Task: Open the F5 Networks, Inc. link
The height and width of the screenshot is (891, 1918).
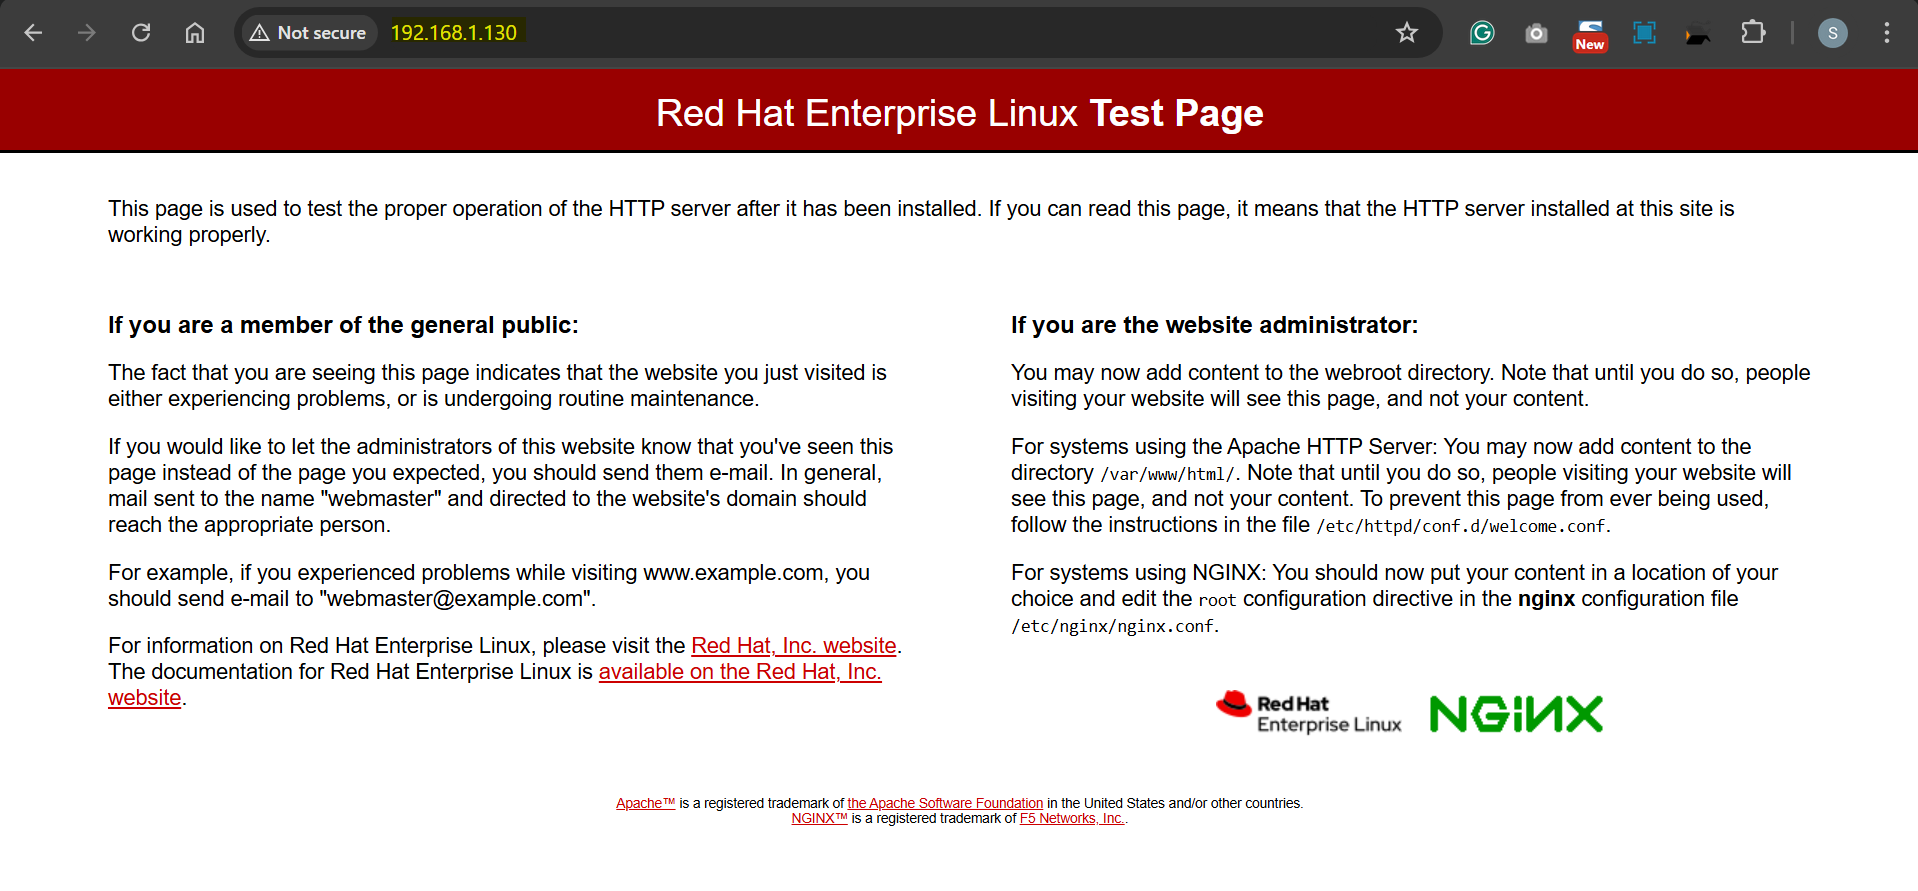Action: tap(1071, 818)
